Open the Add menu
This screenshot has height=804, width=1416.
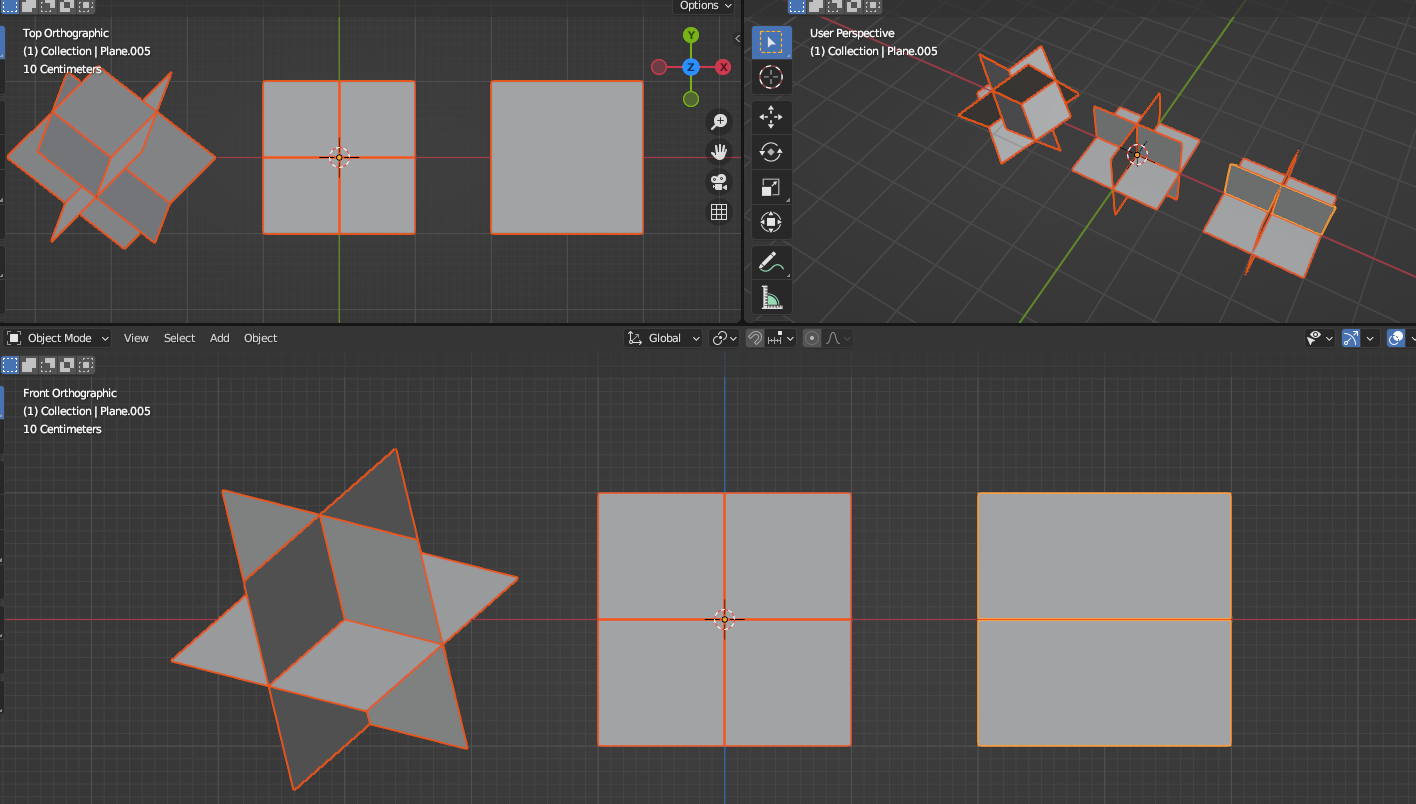coord(219,338)
